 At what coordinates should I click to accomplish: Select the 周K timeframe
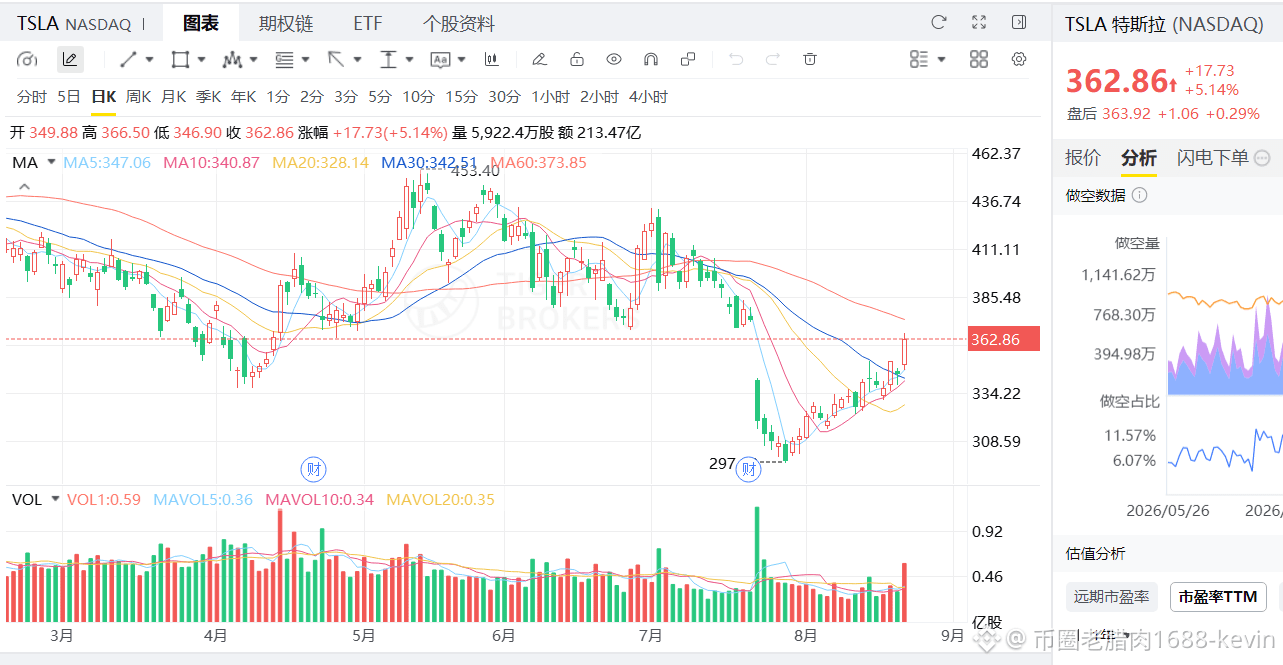point(138,97)
